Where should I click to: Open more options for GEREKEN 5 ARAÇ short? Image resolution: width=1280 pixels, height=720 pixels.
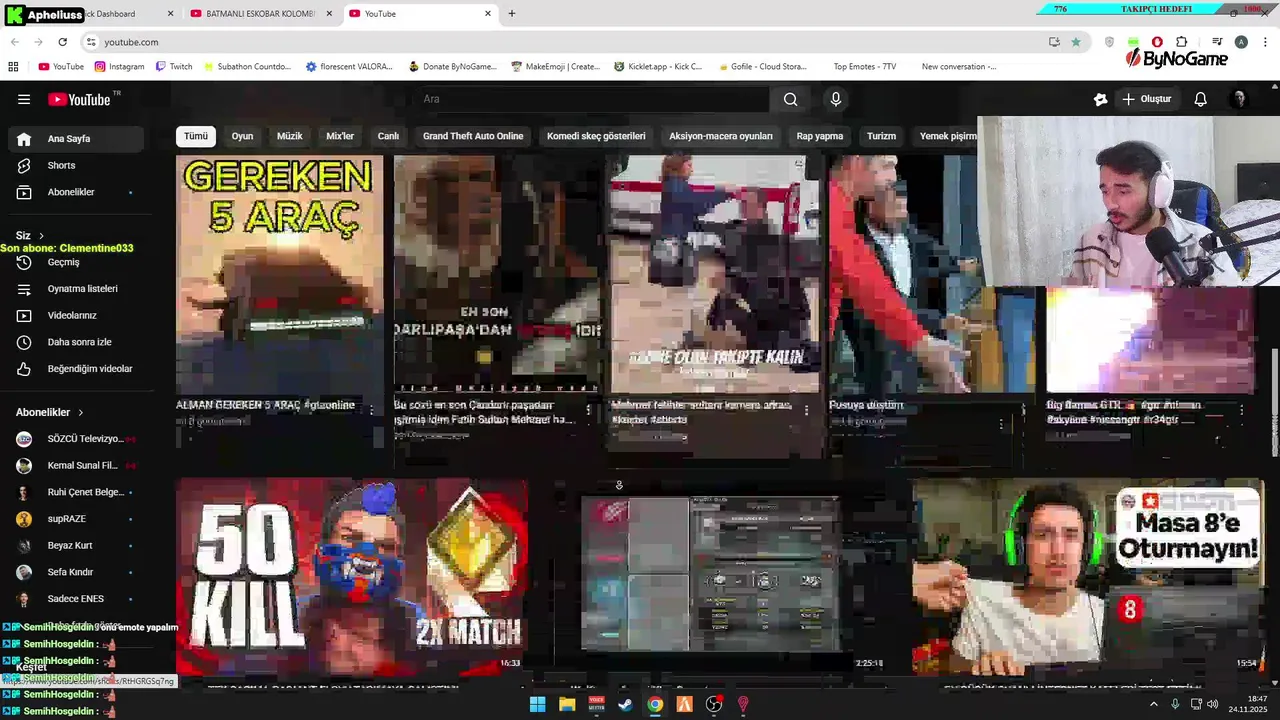pos(372,410)
